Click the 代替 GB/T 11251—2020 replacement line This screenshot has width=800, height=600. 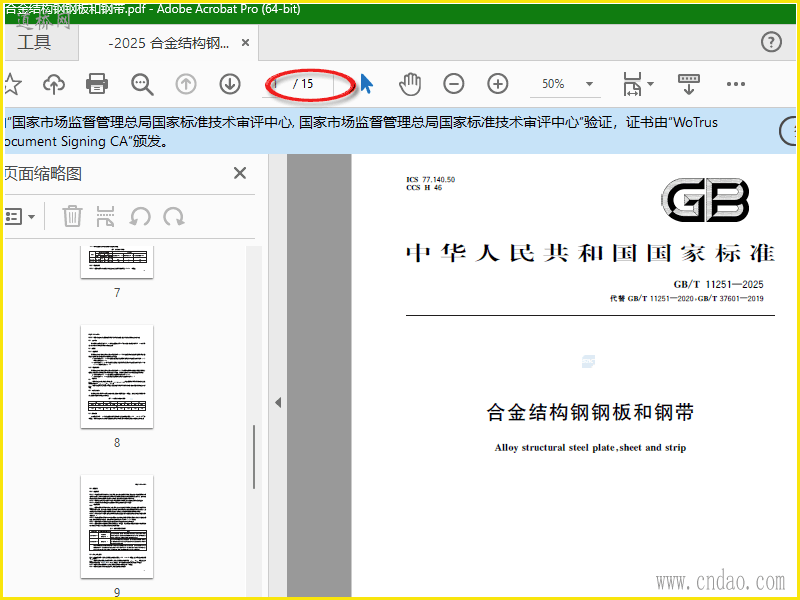coord(687,298)
